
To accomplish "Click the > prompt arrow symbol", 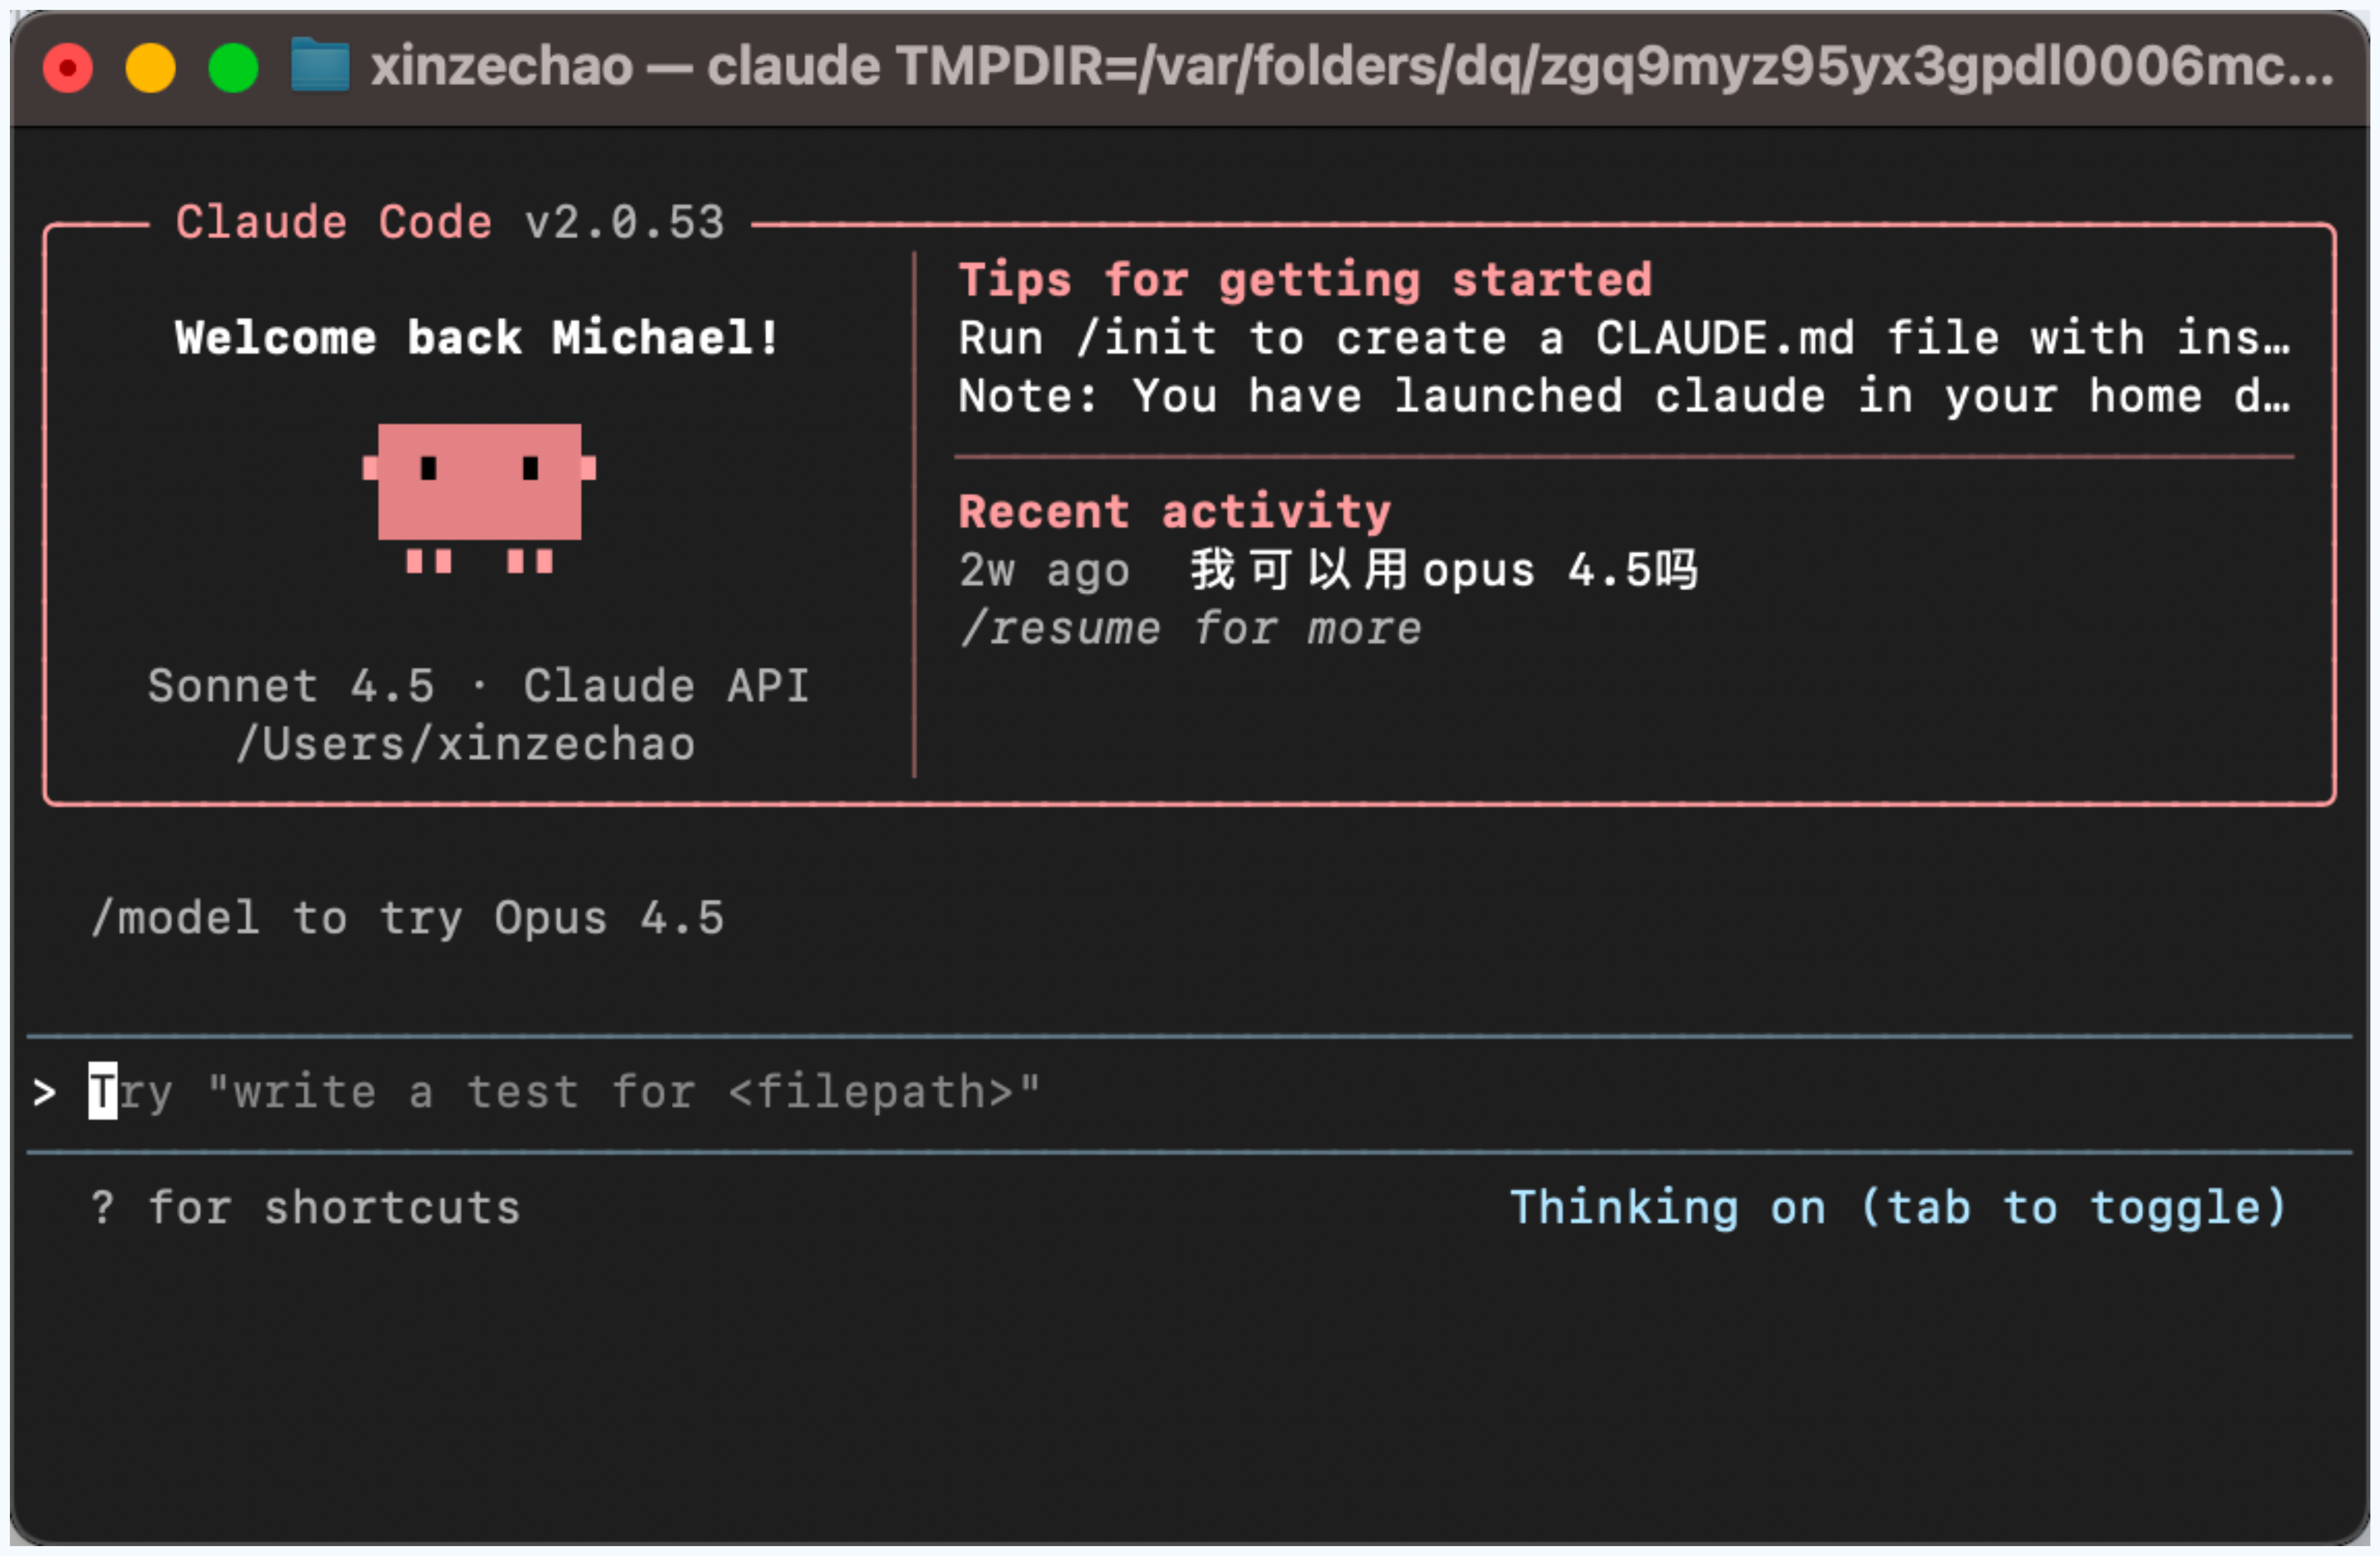I will 44,1092.
